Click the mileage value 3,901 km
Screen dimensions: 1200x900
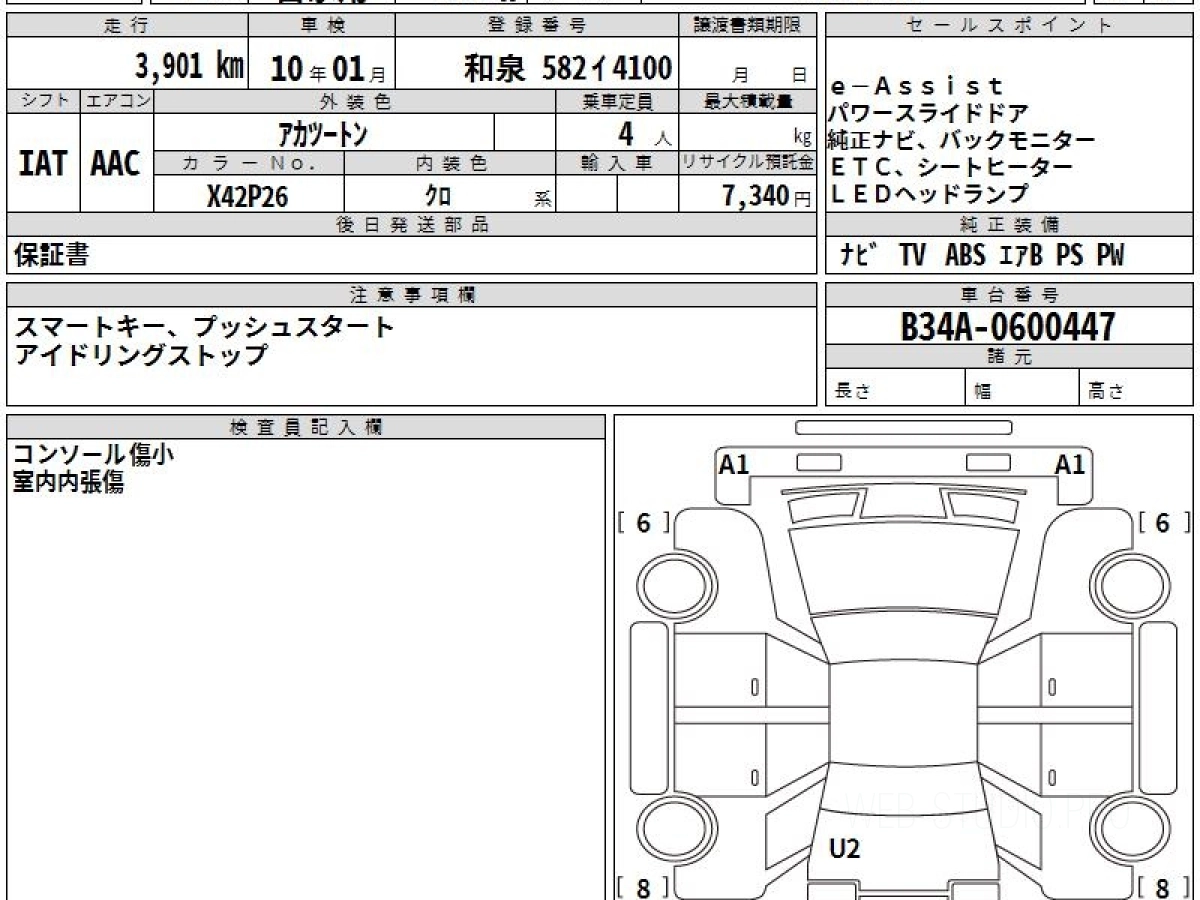pyautogui.click(x=189, y=68)
